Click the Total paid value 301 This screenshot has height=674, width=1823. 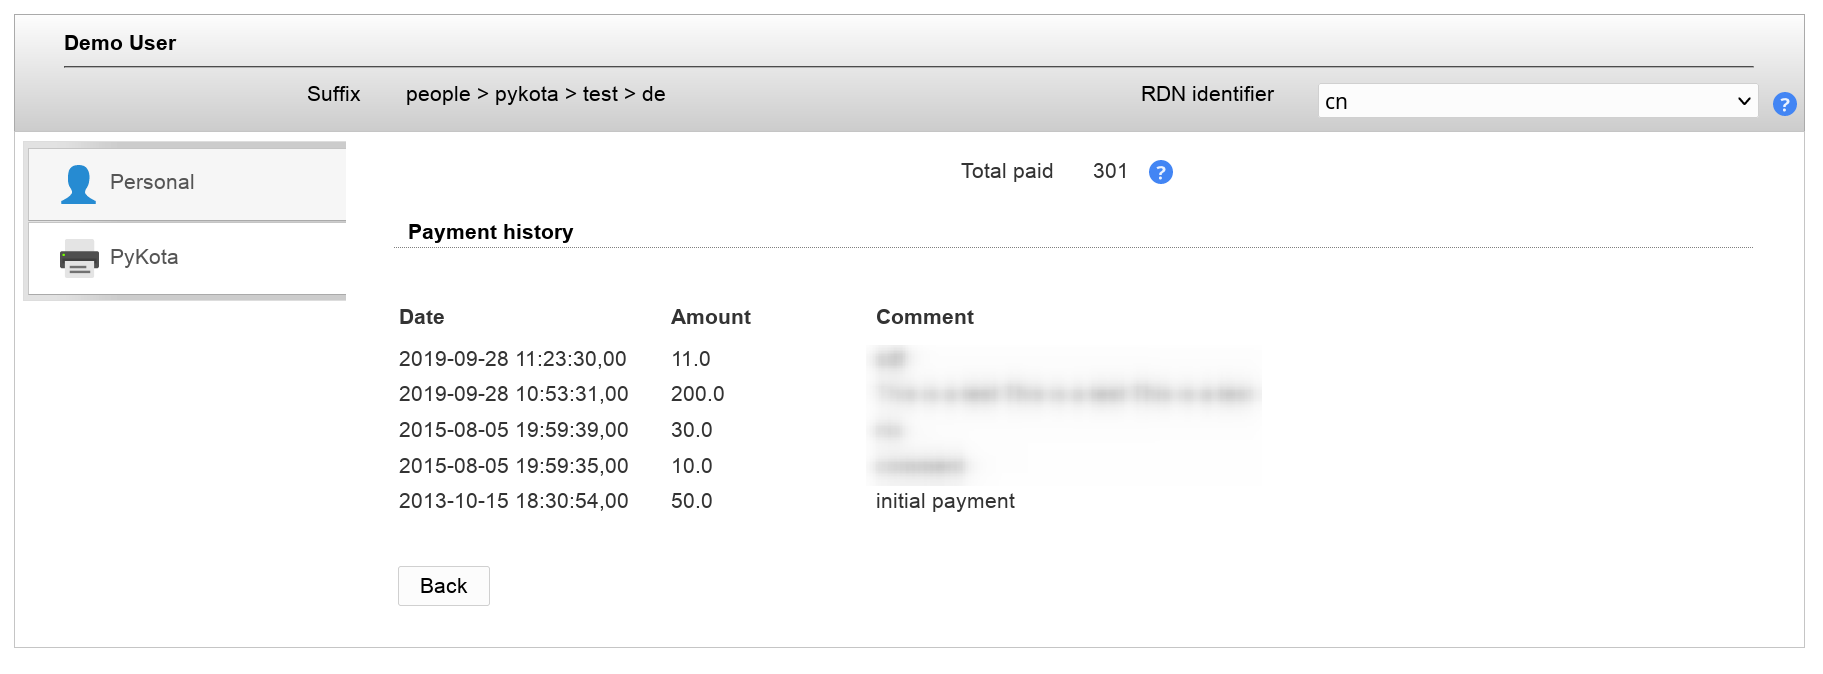point(1109,171)
